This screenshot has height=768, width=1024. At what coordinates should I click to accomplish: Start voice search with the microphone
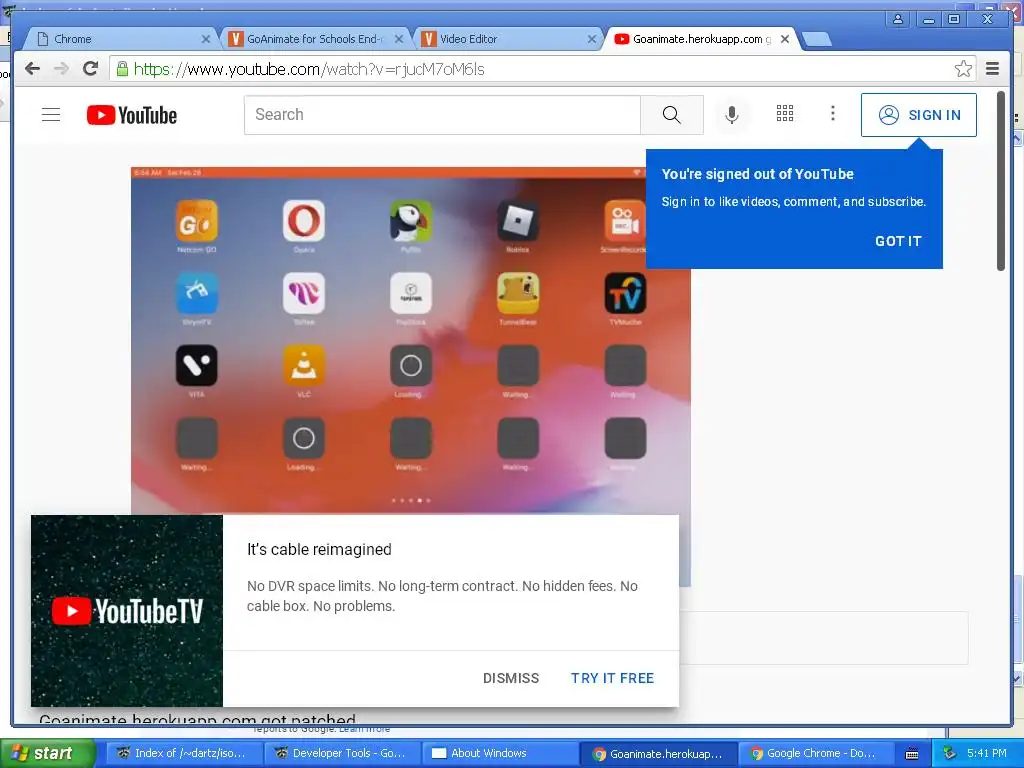point(732,115)
